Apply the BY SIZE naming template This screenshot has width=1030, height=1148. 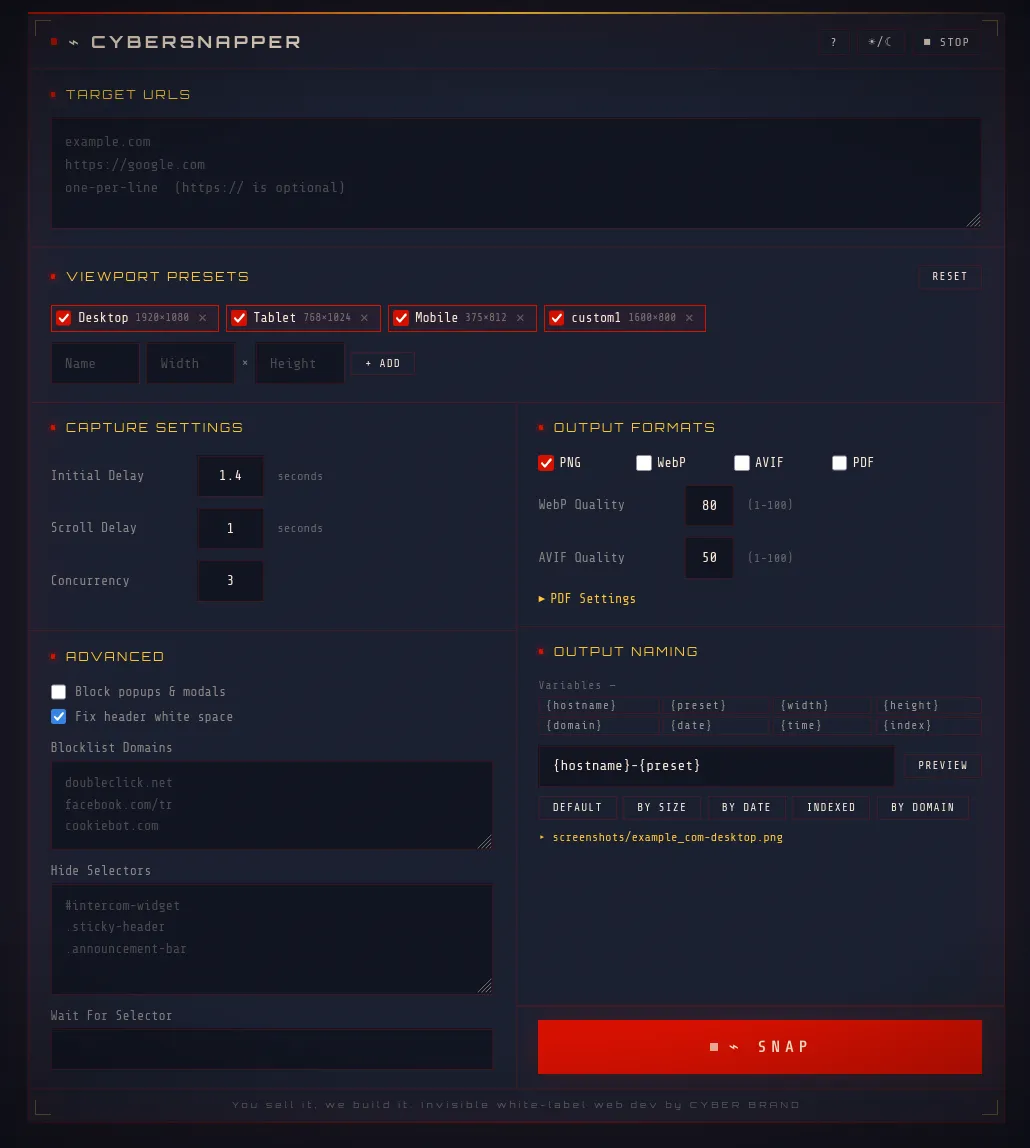[662, 808]
